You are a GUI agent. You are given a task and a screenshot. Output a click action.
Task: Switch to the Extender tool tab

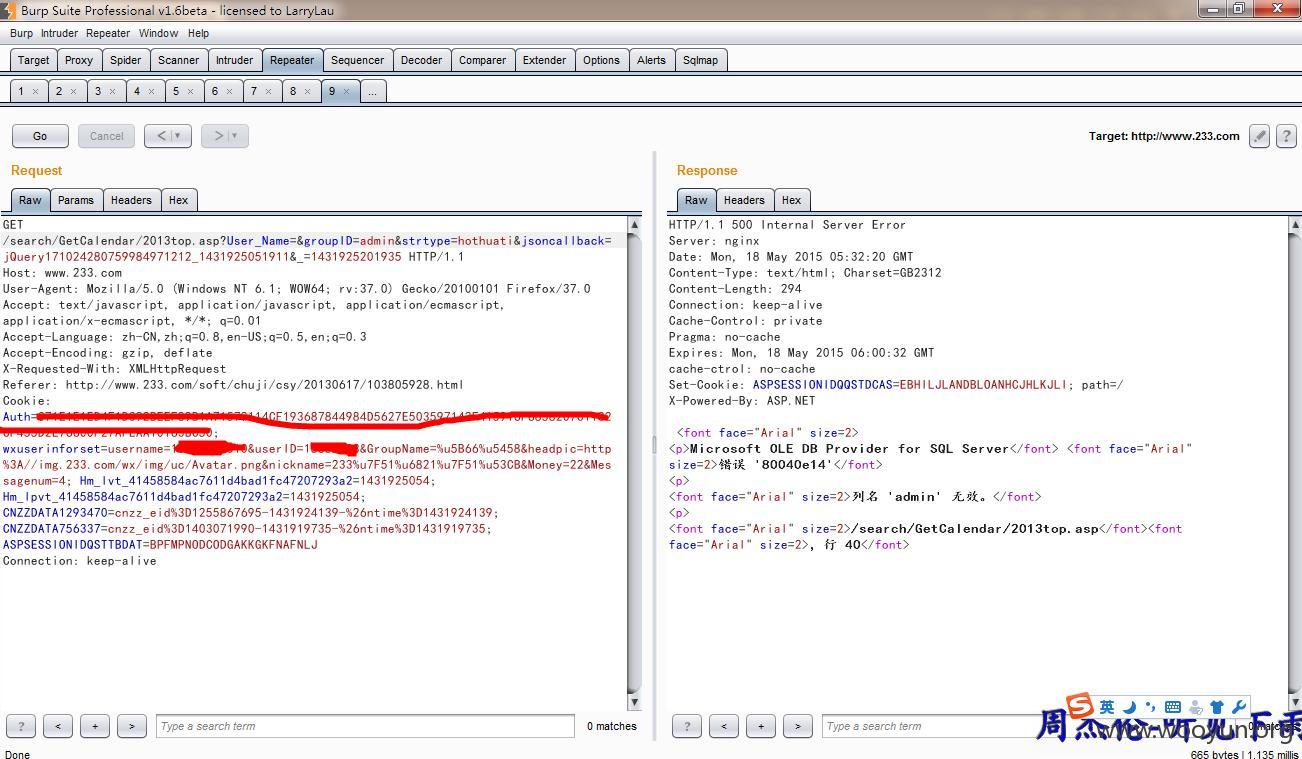point(544,60)
